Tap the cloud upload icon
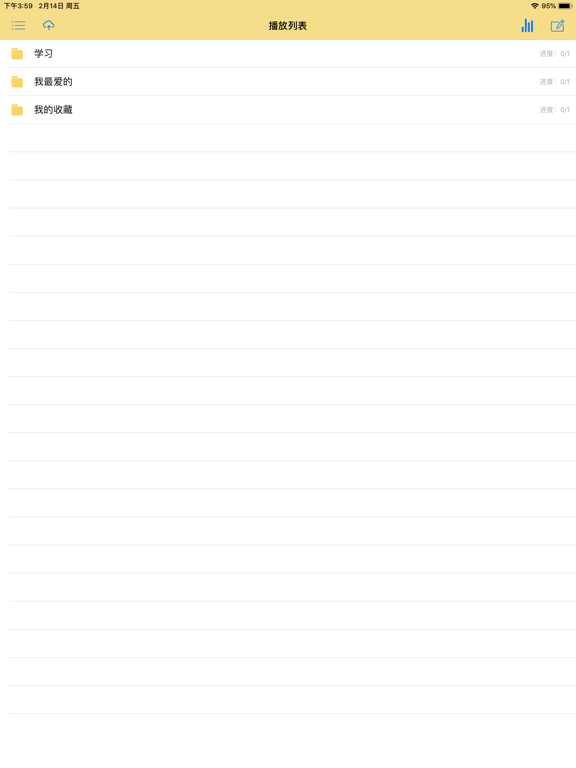Screen dimensions: 576x768 tap(48, 25)
